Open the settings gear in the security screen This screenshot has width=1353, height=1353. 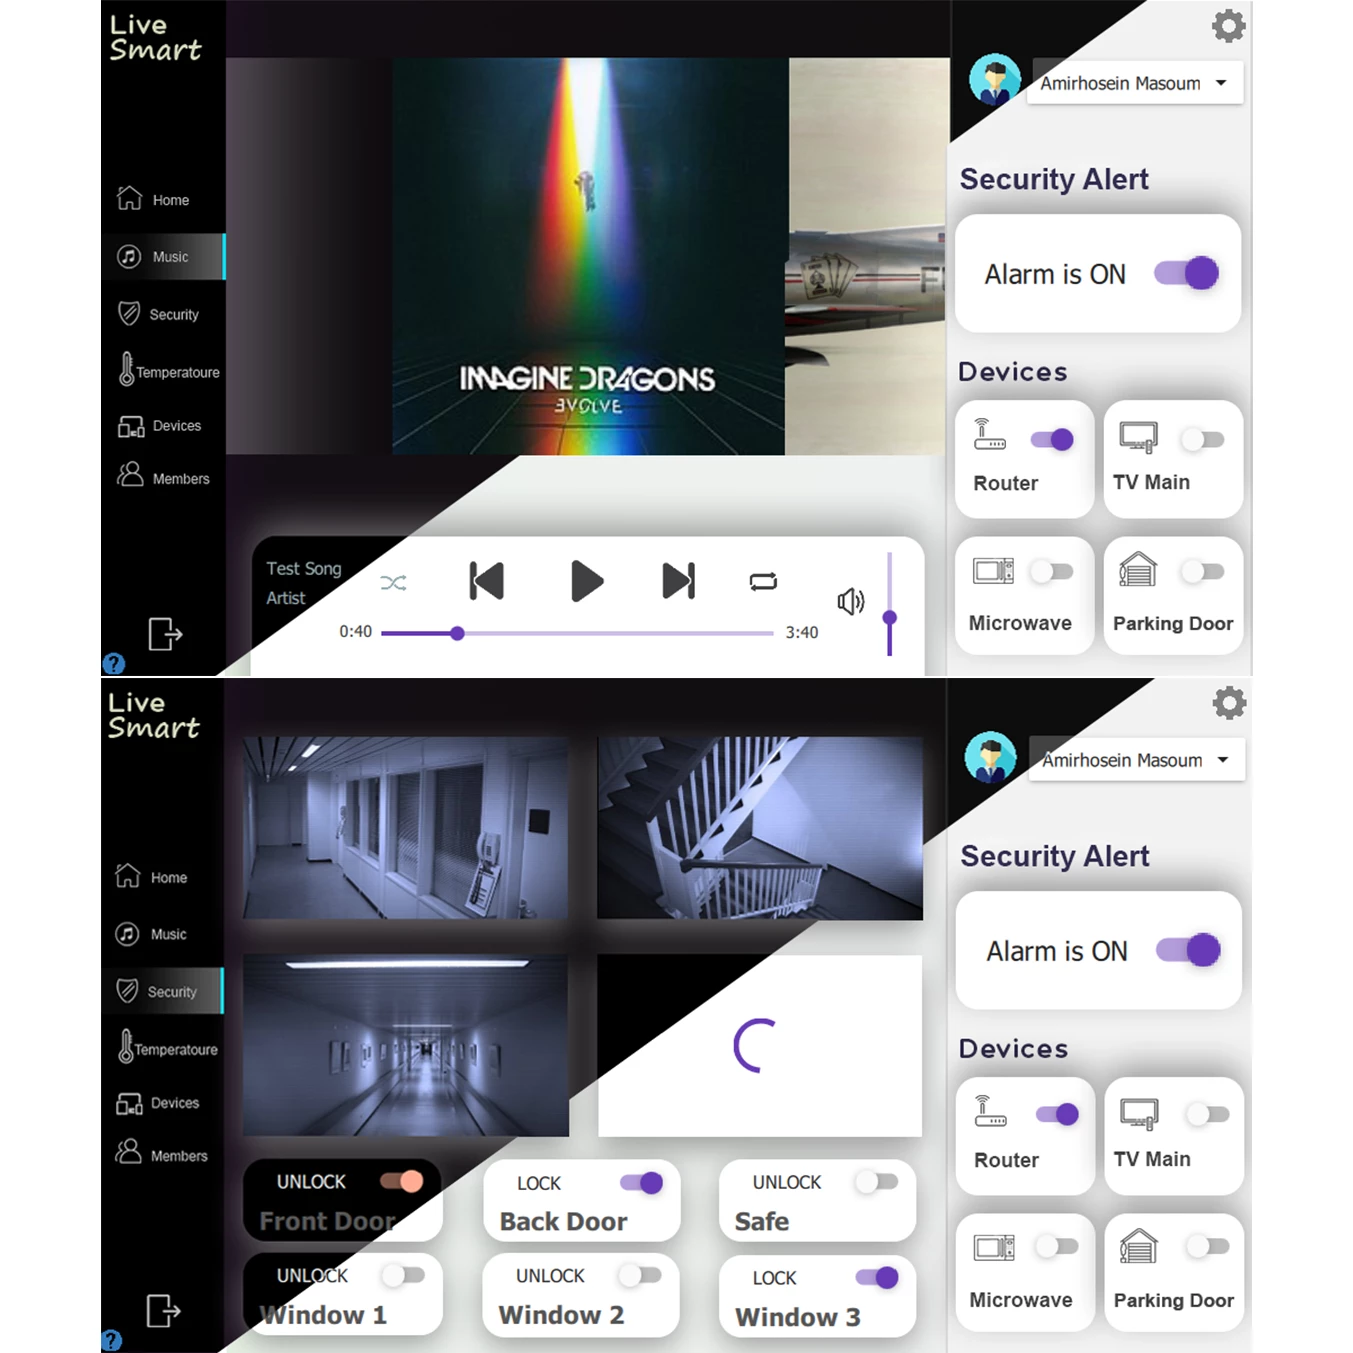click(x=1229, y=703)
